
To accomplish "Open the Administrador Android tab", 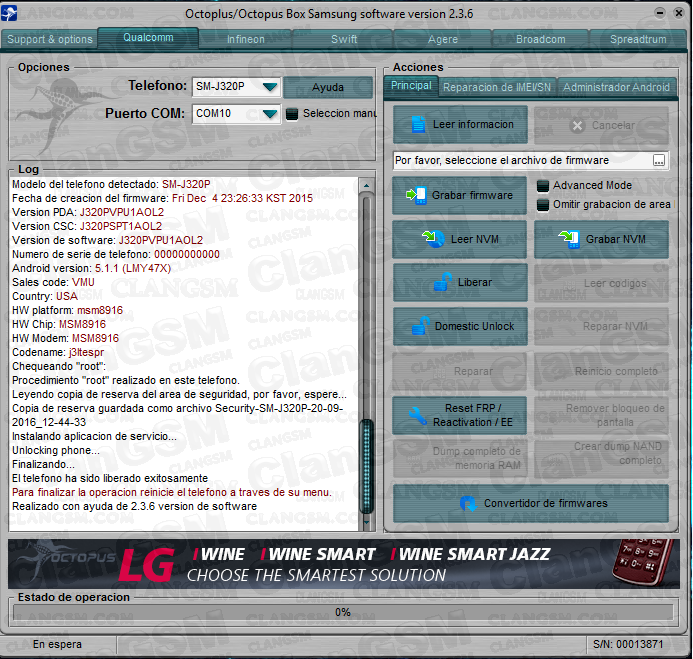I will pos(616,88).
